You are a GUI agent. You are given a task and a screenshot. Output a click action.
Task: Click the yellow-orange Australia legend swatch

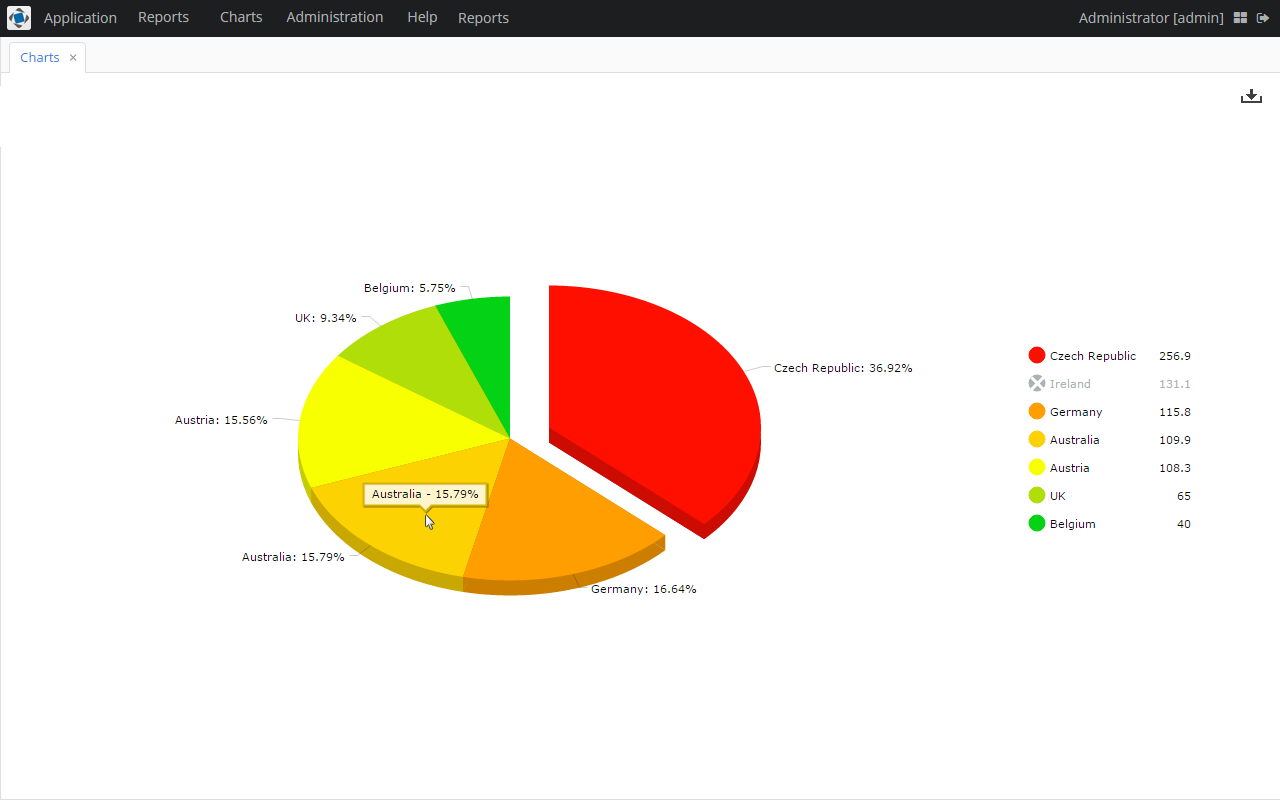[1037, 439]
